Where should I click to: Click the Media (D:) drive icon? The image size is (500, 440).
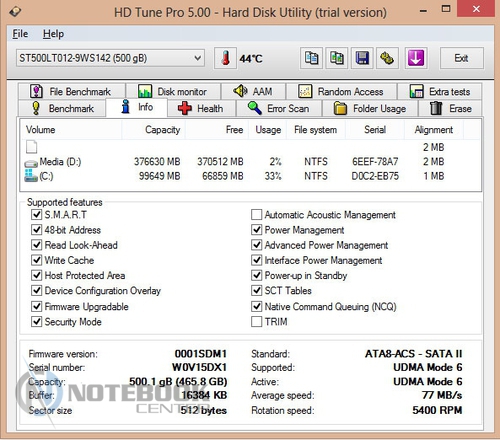point(31,164)
